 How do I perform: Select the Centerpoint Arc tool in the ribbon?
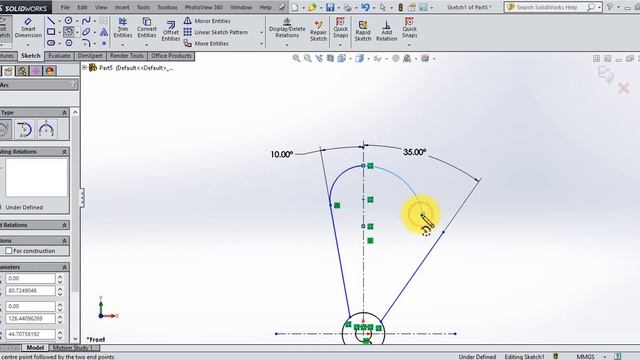(x=69, y=31)
